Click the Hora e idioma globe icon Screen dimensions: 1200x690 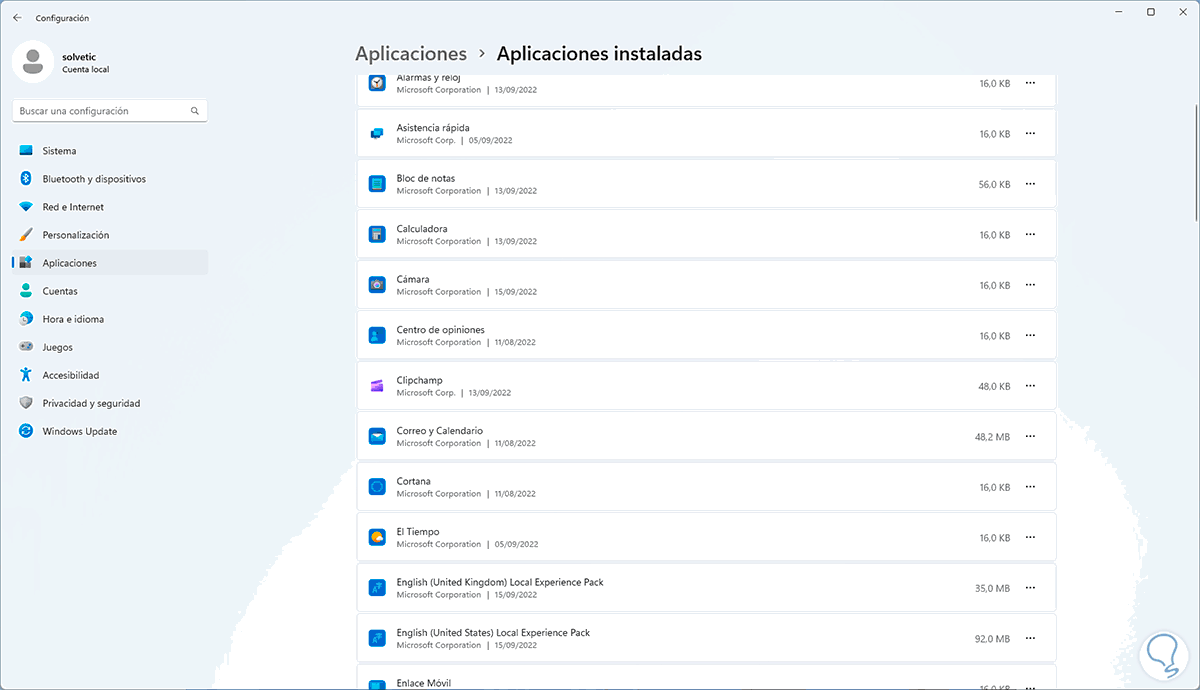tap(26, 319)
